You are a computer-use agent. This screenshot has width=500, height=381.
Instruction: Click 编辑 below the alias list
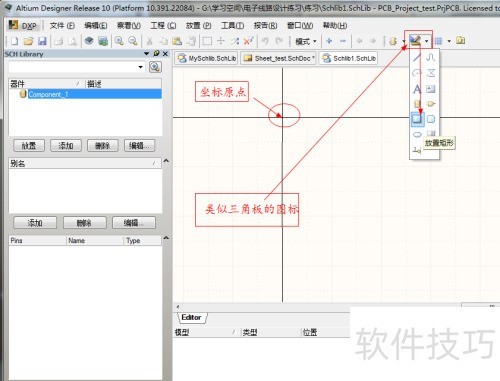click(x=134, y=223)
